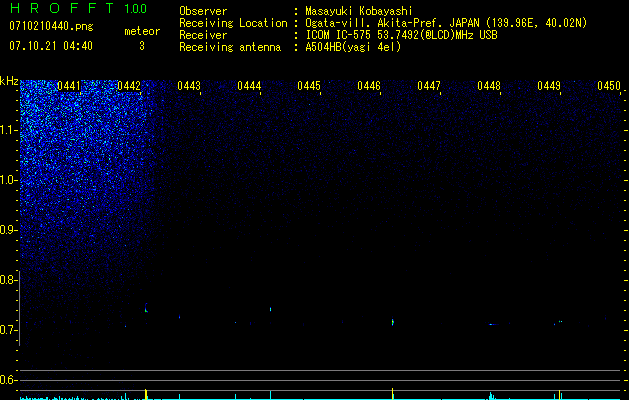Screen dimensions: 629x400
Task: Click the 0.6 kHz axis label
Action: (8, 380)
